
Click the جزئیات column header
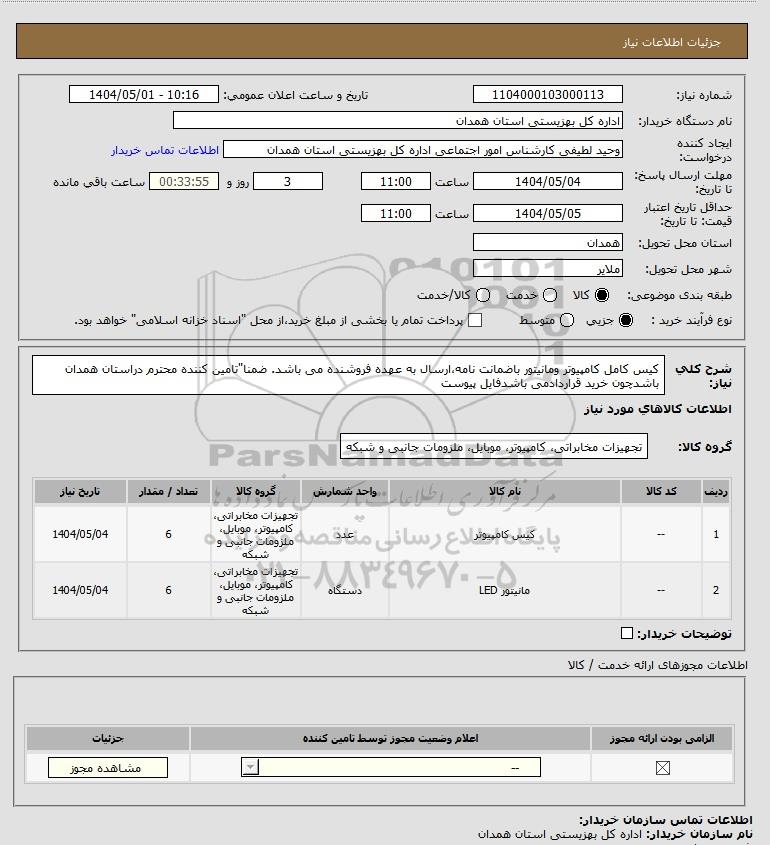pos(108,738)
